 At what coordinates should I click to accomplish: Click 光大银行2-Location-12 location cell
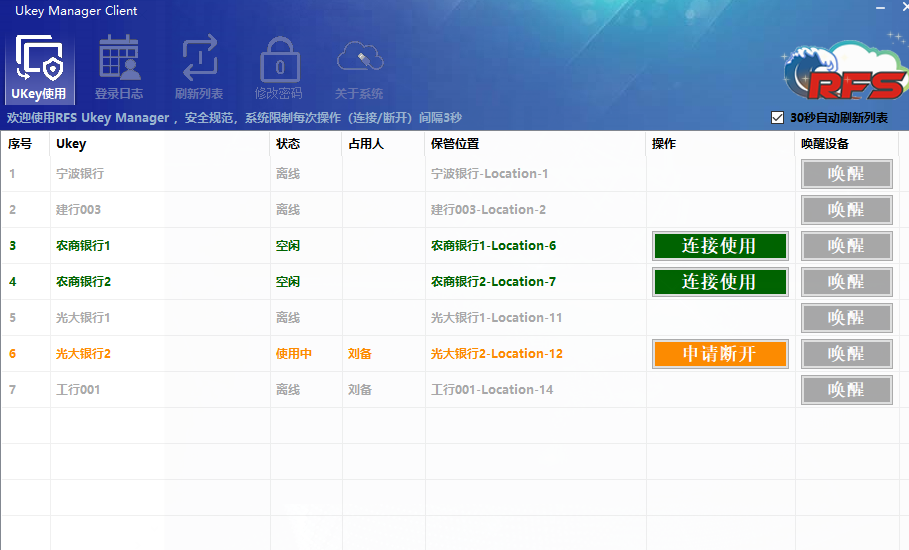pos(535,354)
